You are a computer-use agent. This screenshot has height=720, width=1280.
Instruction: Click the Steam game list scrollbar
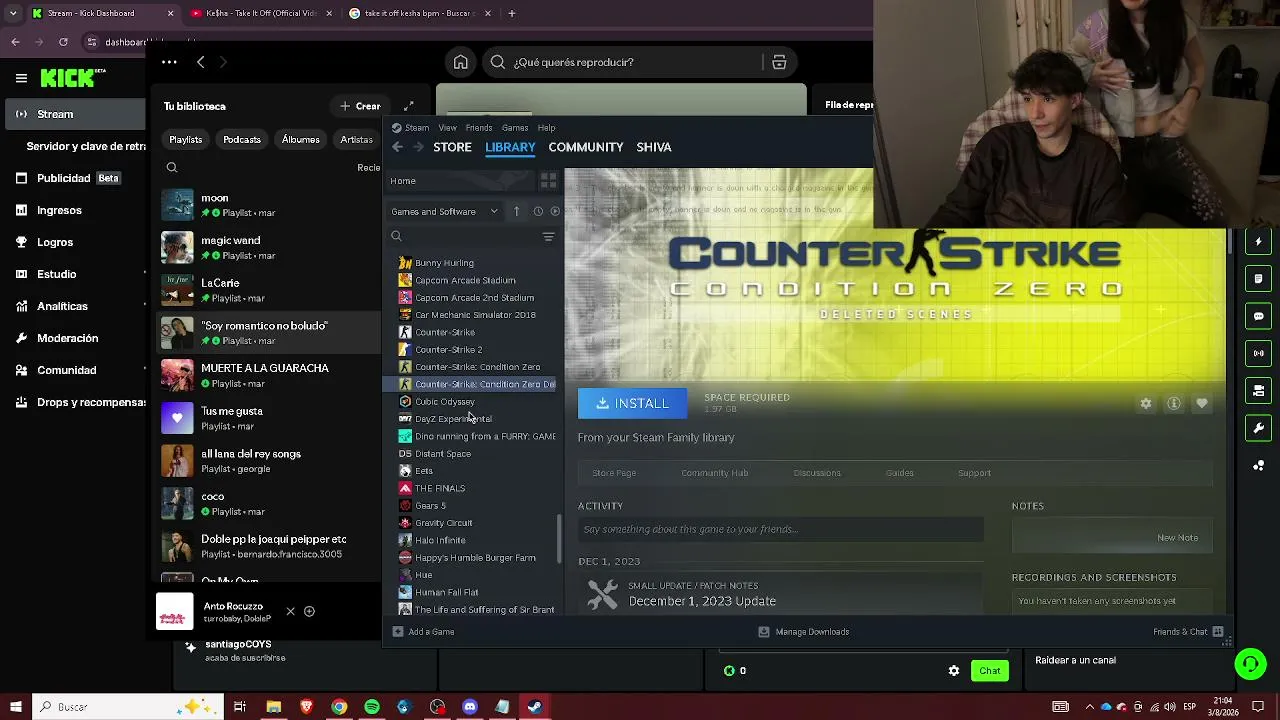560,538
